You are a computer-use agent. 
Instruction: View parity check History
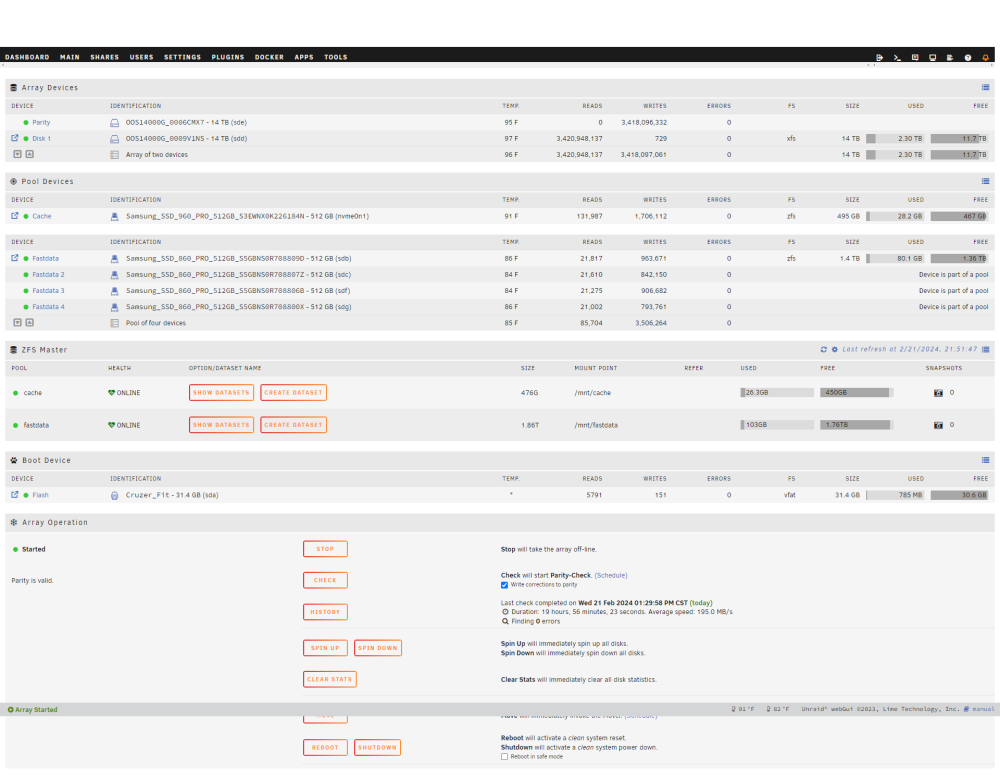pyautogui.click(x=325, y=612)
